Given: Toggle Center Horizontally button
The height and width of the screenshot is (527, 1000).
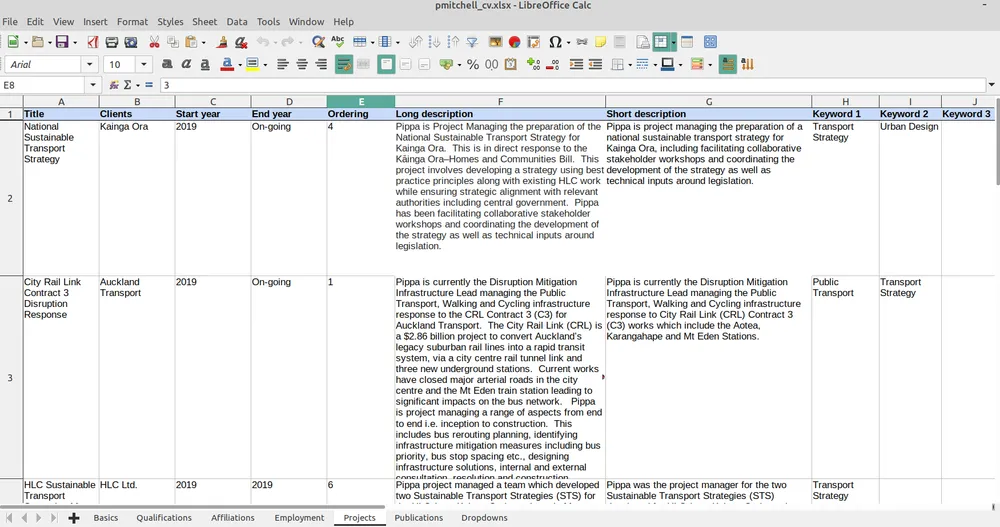Looking at the screenshot, I should [302, 64].
